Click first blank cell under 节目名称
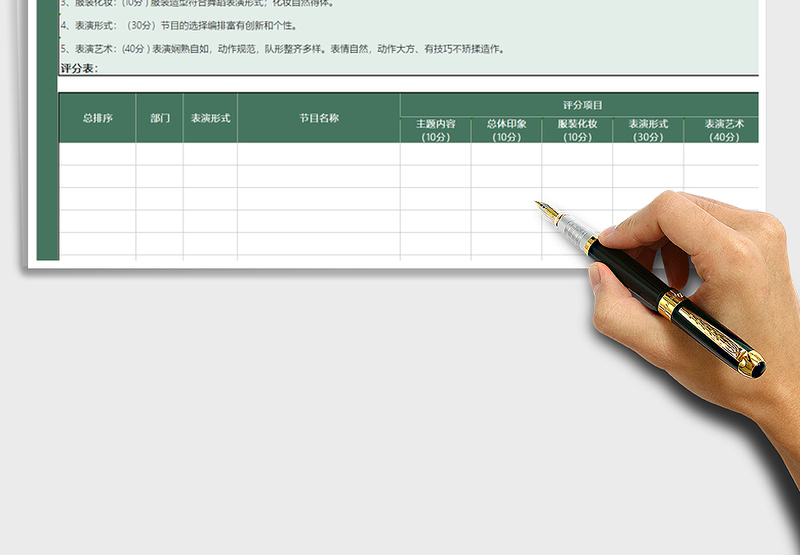The width and height of the screenshot is (800, 555). point(319,154)
